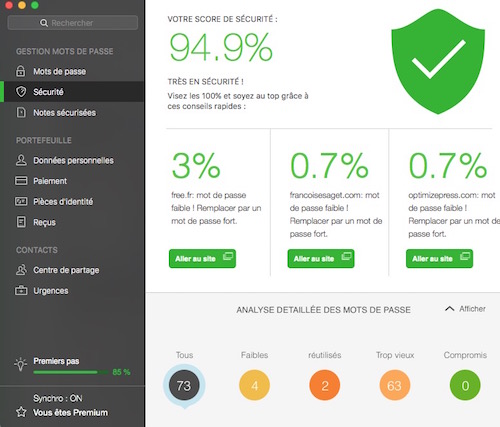Screen dimensions: 500x427
Task: Click the Rechercher search field
Action: tap(73, 23)
